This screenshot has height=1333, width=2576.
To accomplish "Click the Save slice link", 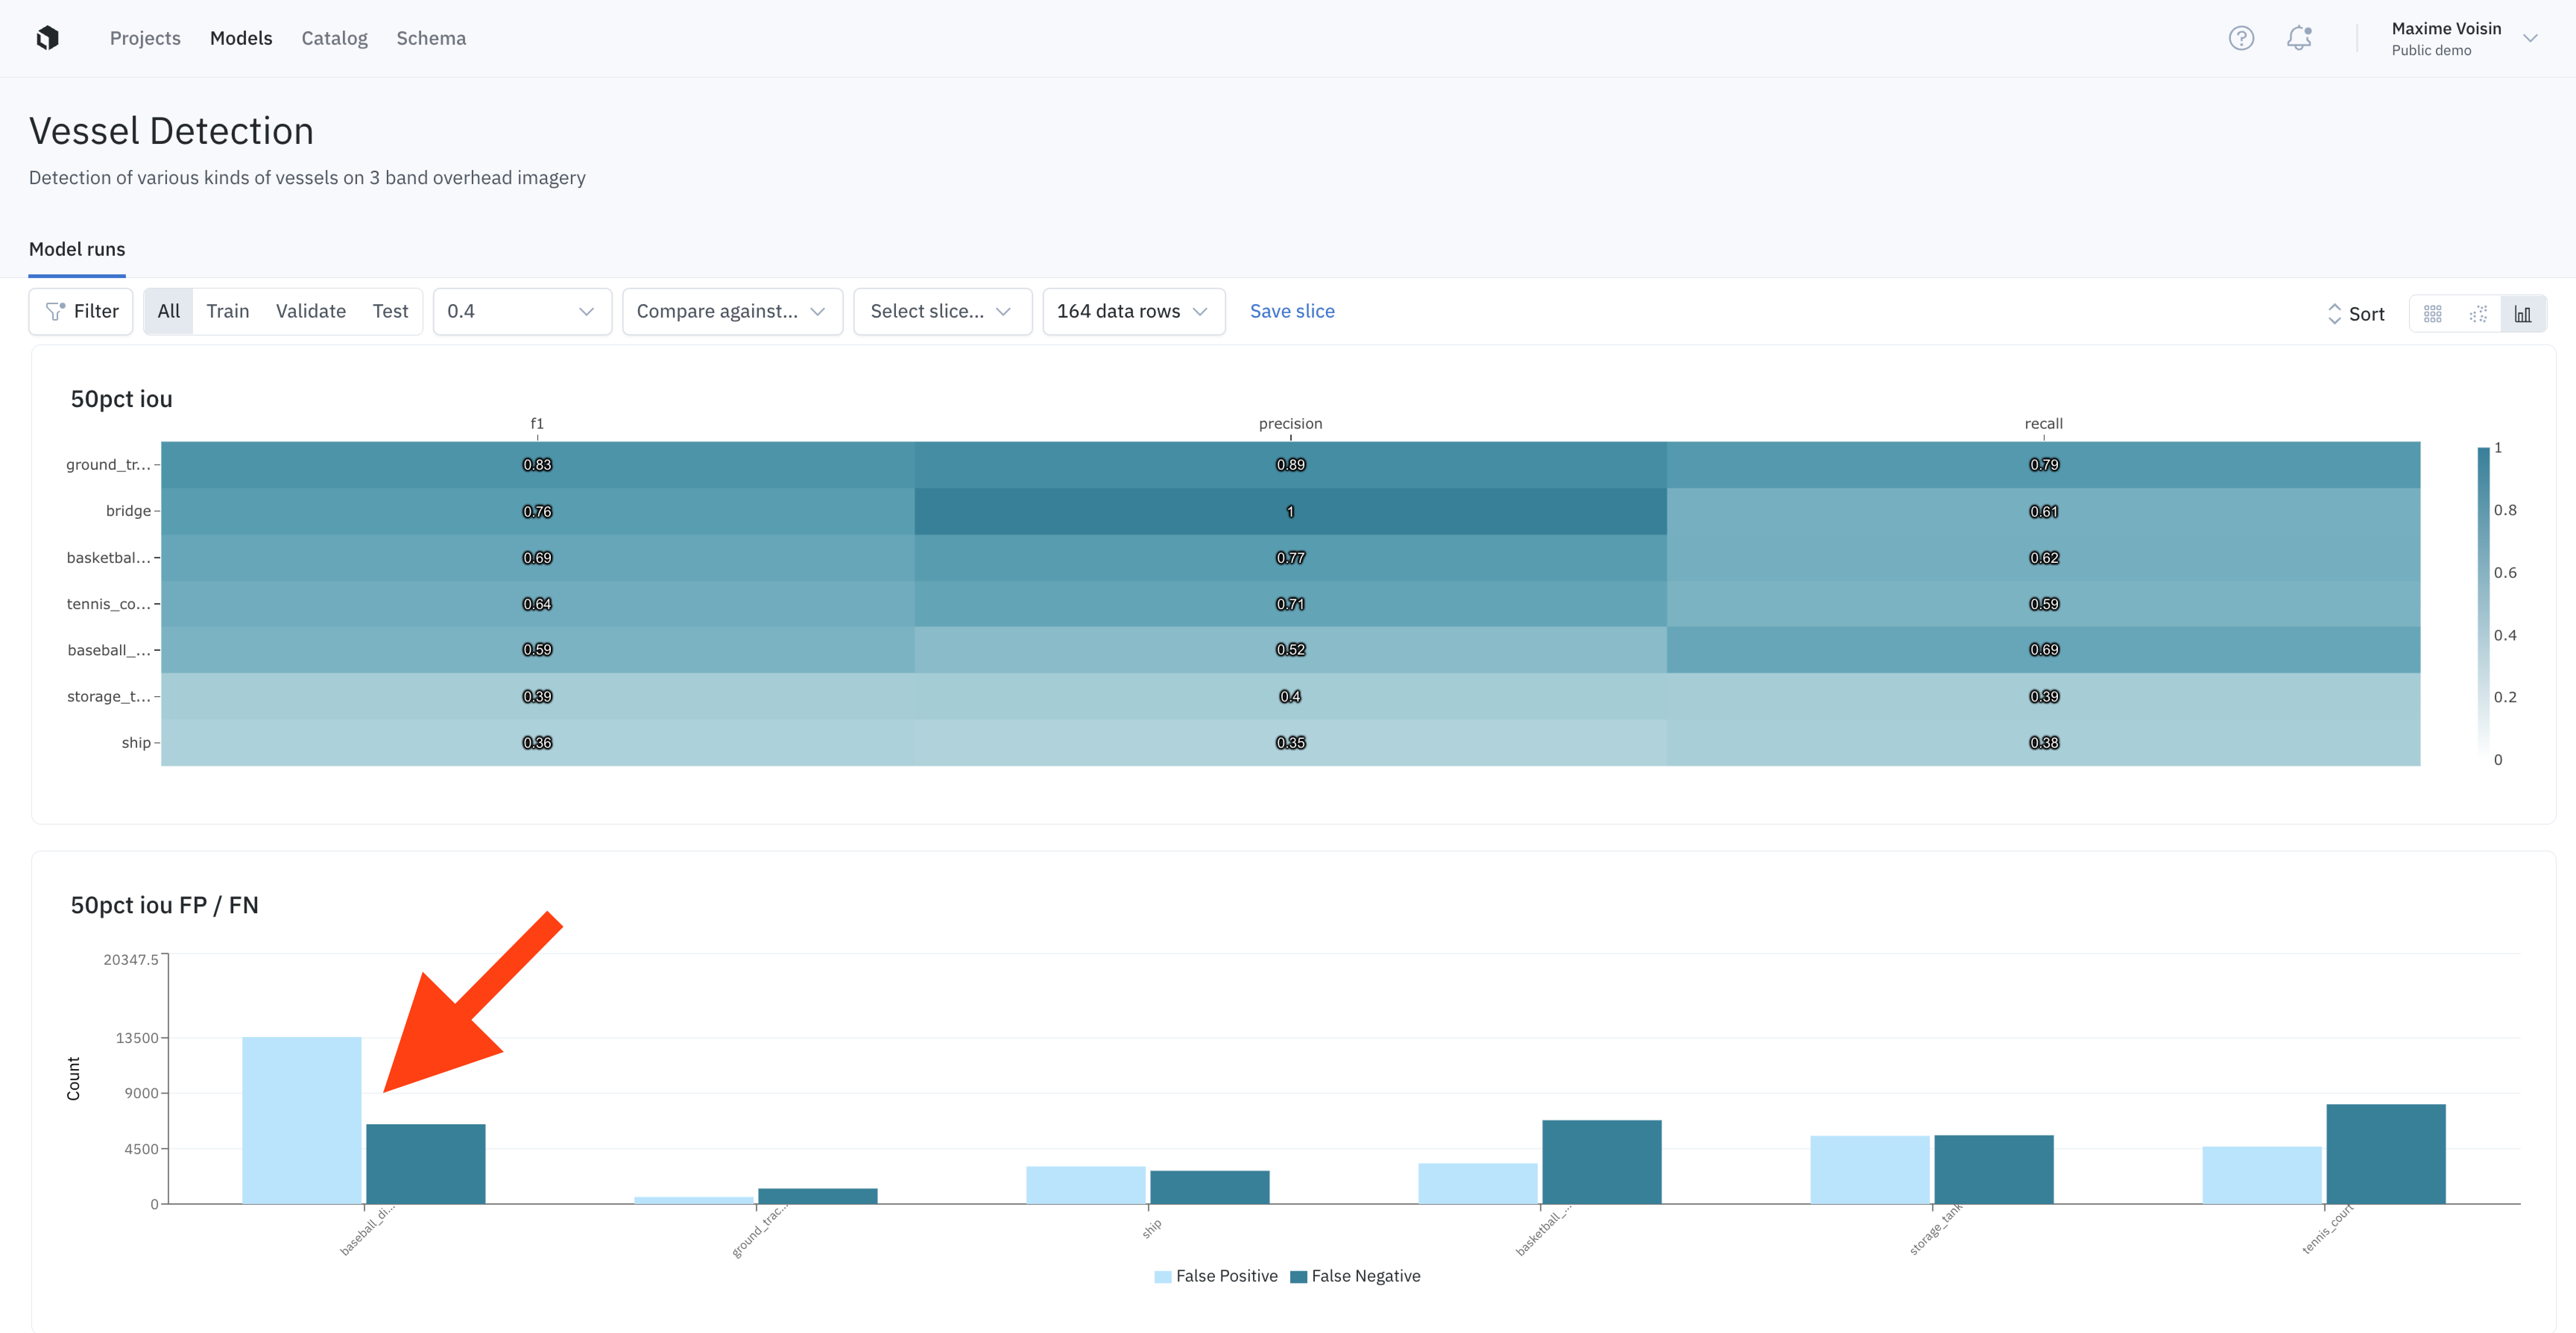I will click(x=1292, y=312).
